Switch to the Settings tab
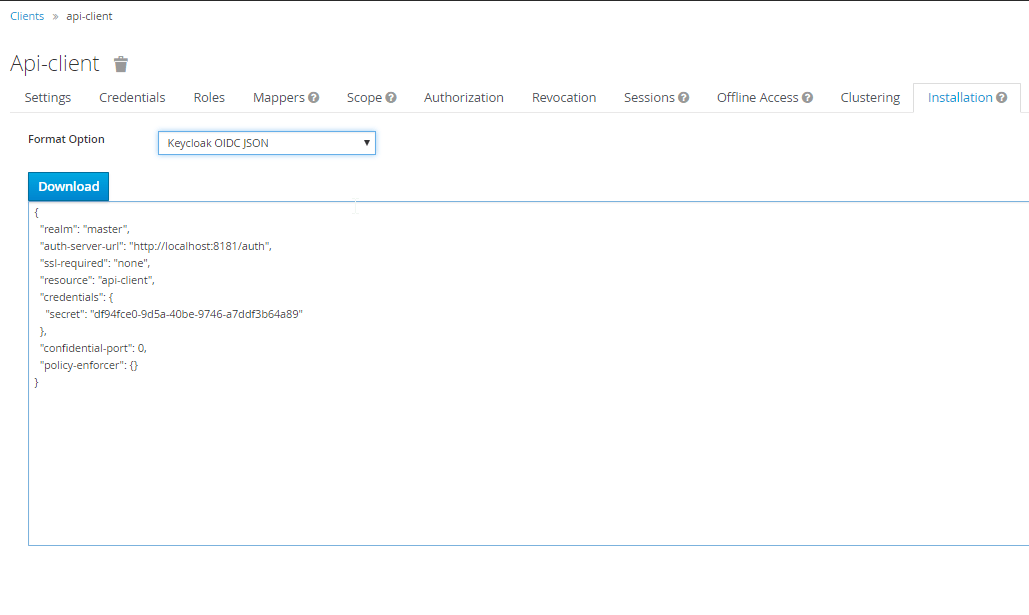The height and width of the screenshot is (615, 1029). [48, 98]
